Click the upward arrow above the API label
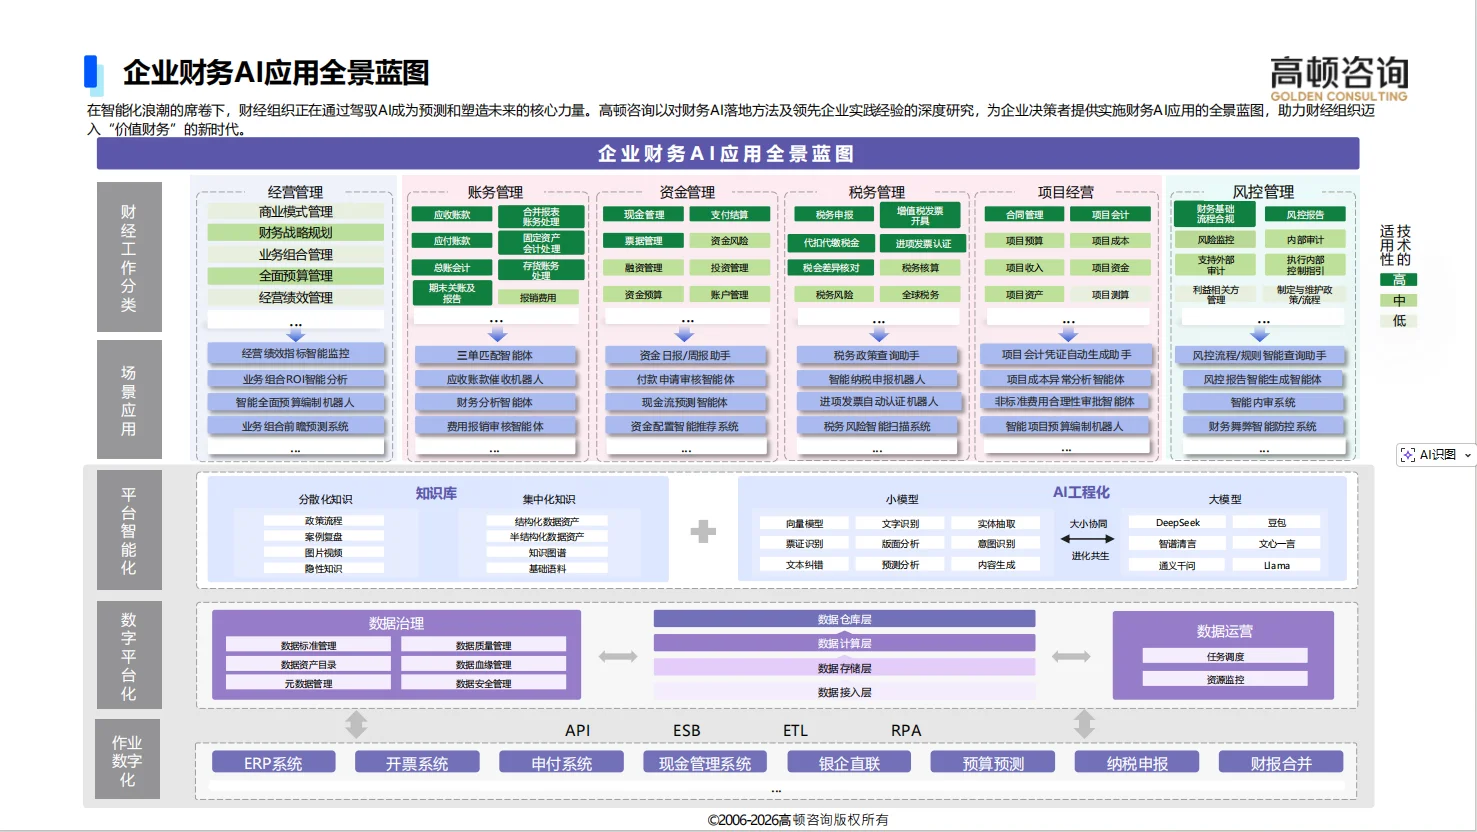The image size is (1477, 832). point(356,722)
